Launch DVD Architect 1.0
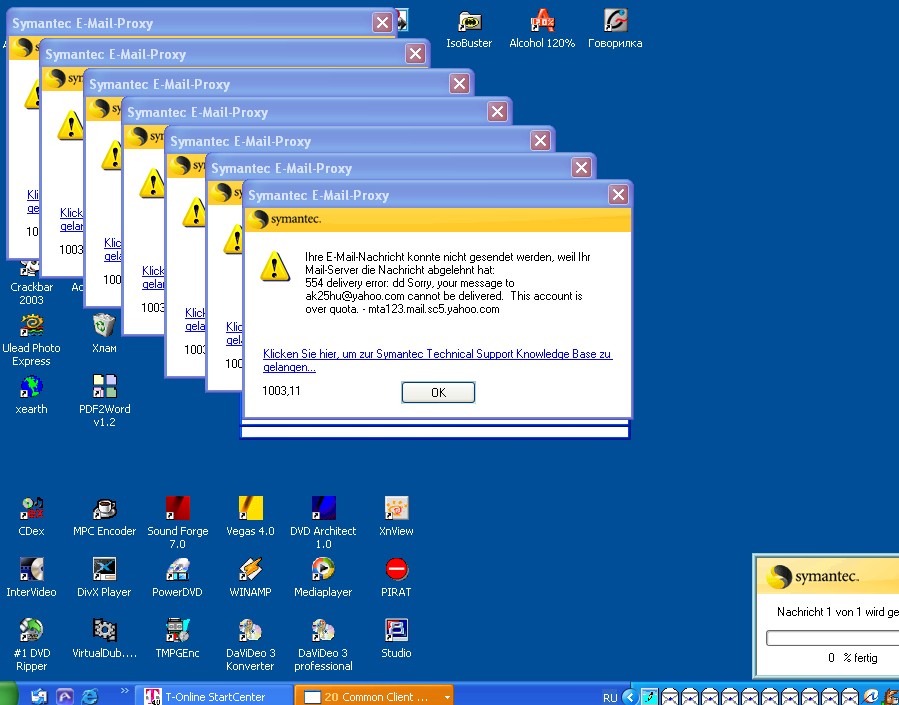This screenshot has width=899, height=705. (x=323, y=523)
